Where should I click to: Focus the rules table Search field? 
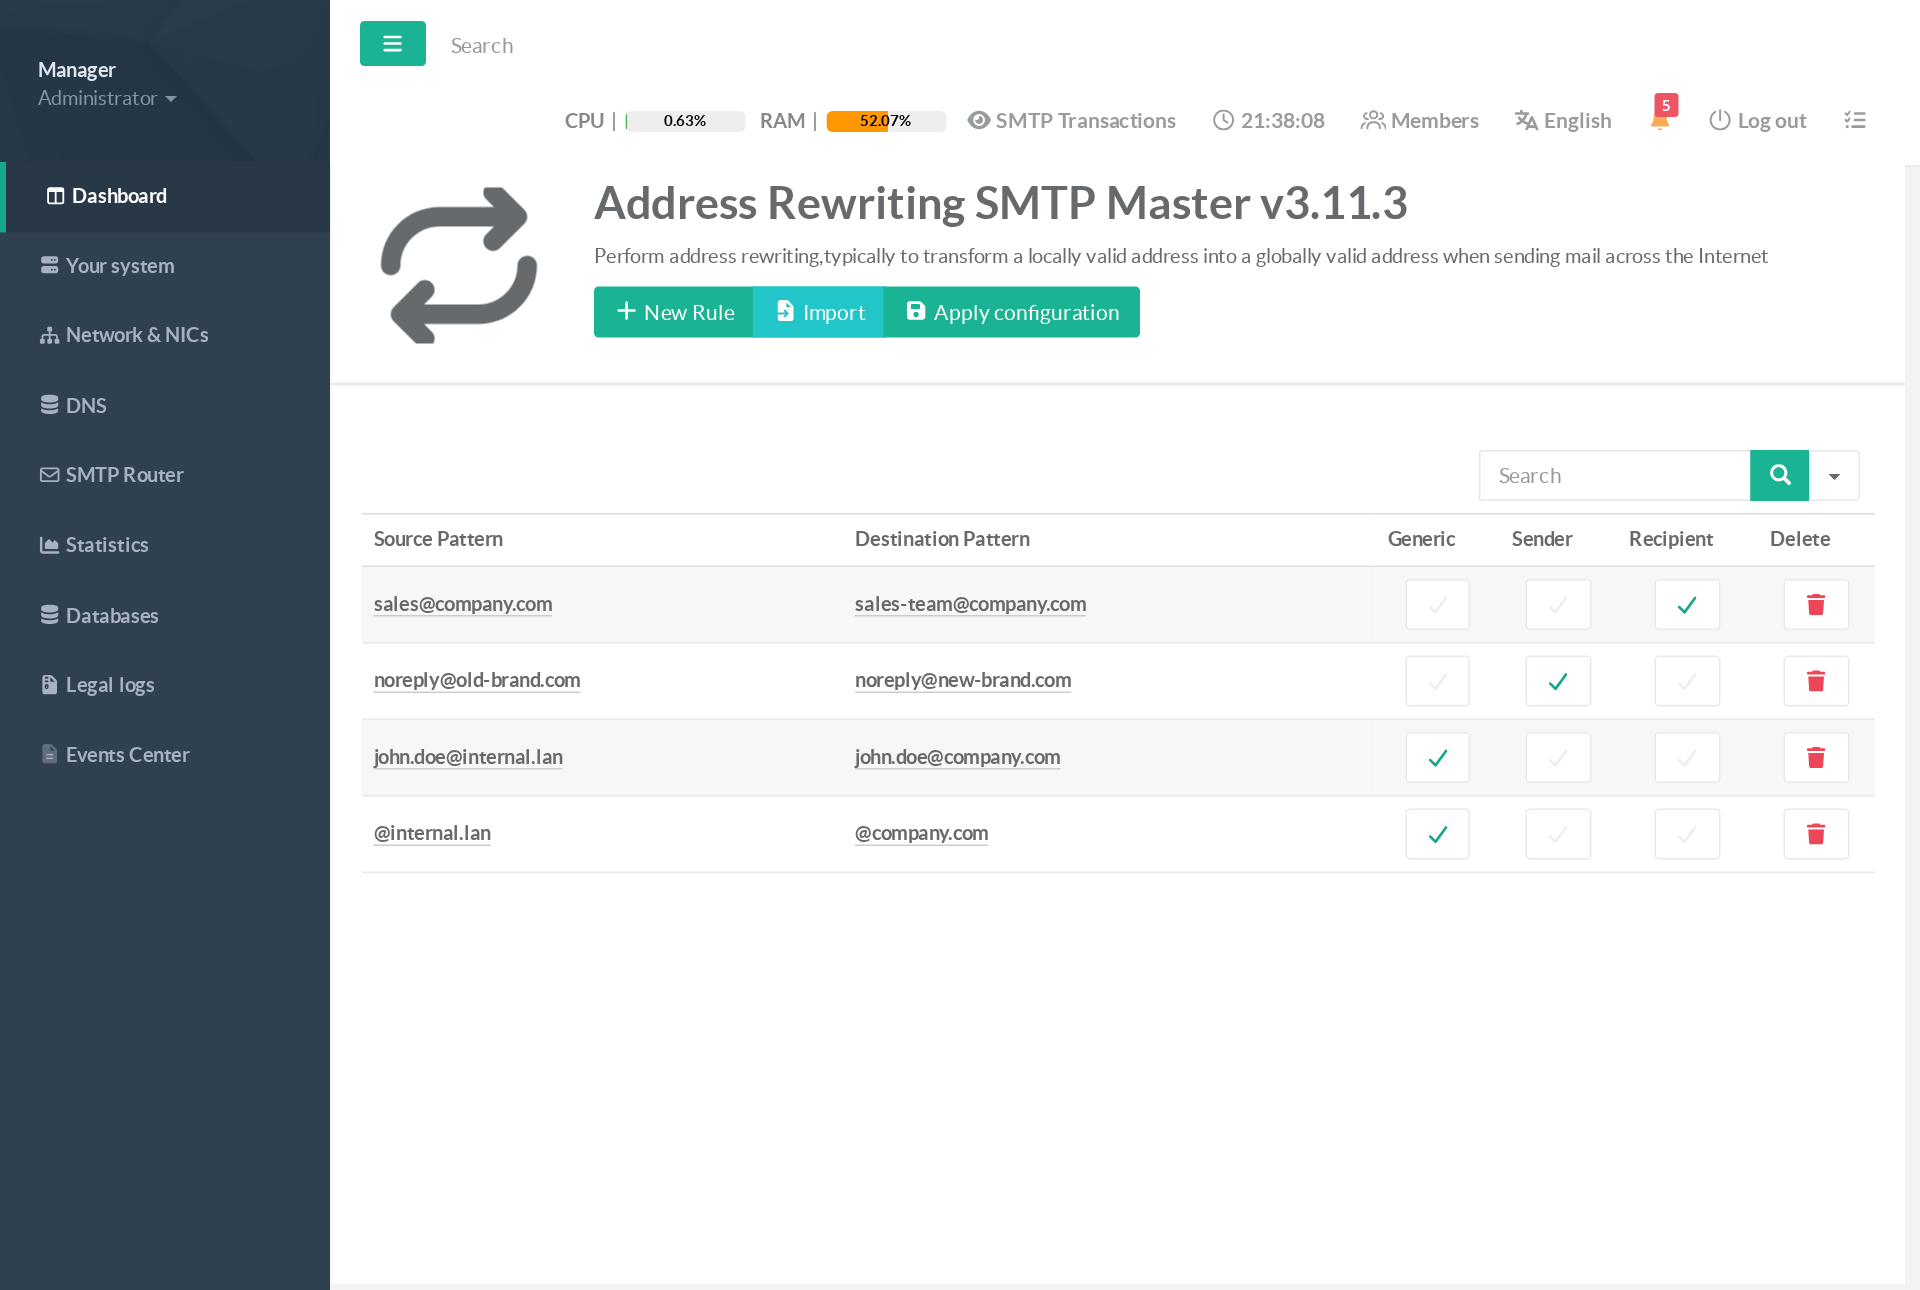pyautogui.click(x=1614, y=475)
